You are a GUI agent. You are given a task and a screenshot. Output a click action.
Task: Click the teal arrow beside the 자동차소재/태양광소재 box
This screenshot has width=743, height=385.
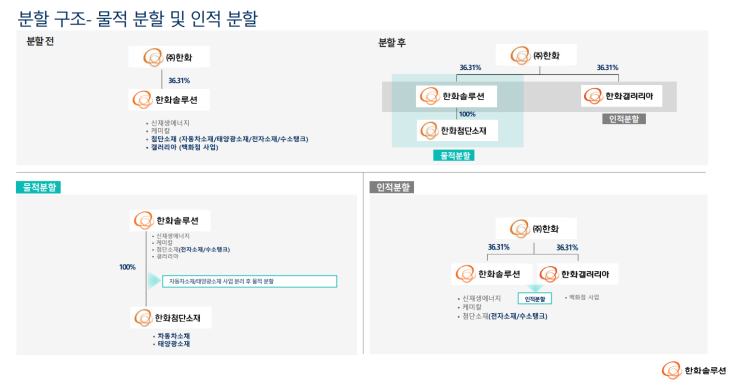[x=154, y=281]
